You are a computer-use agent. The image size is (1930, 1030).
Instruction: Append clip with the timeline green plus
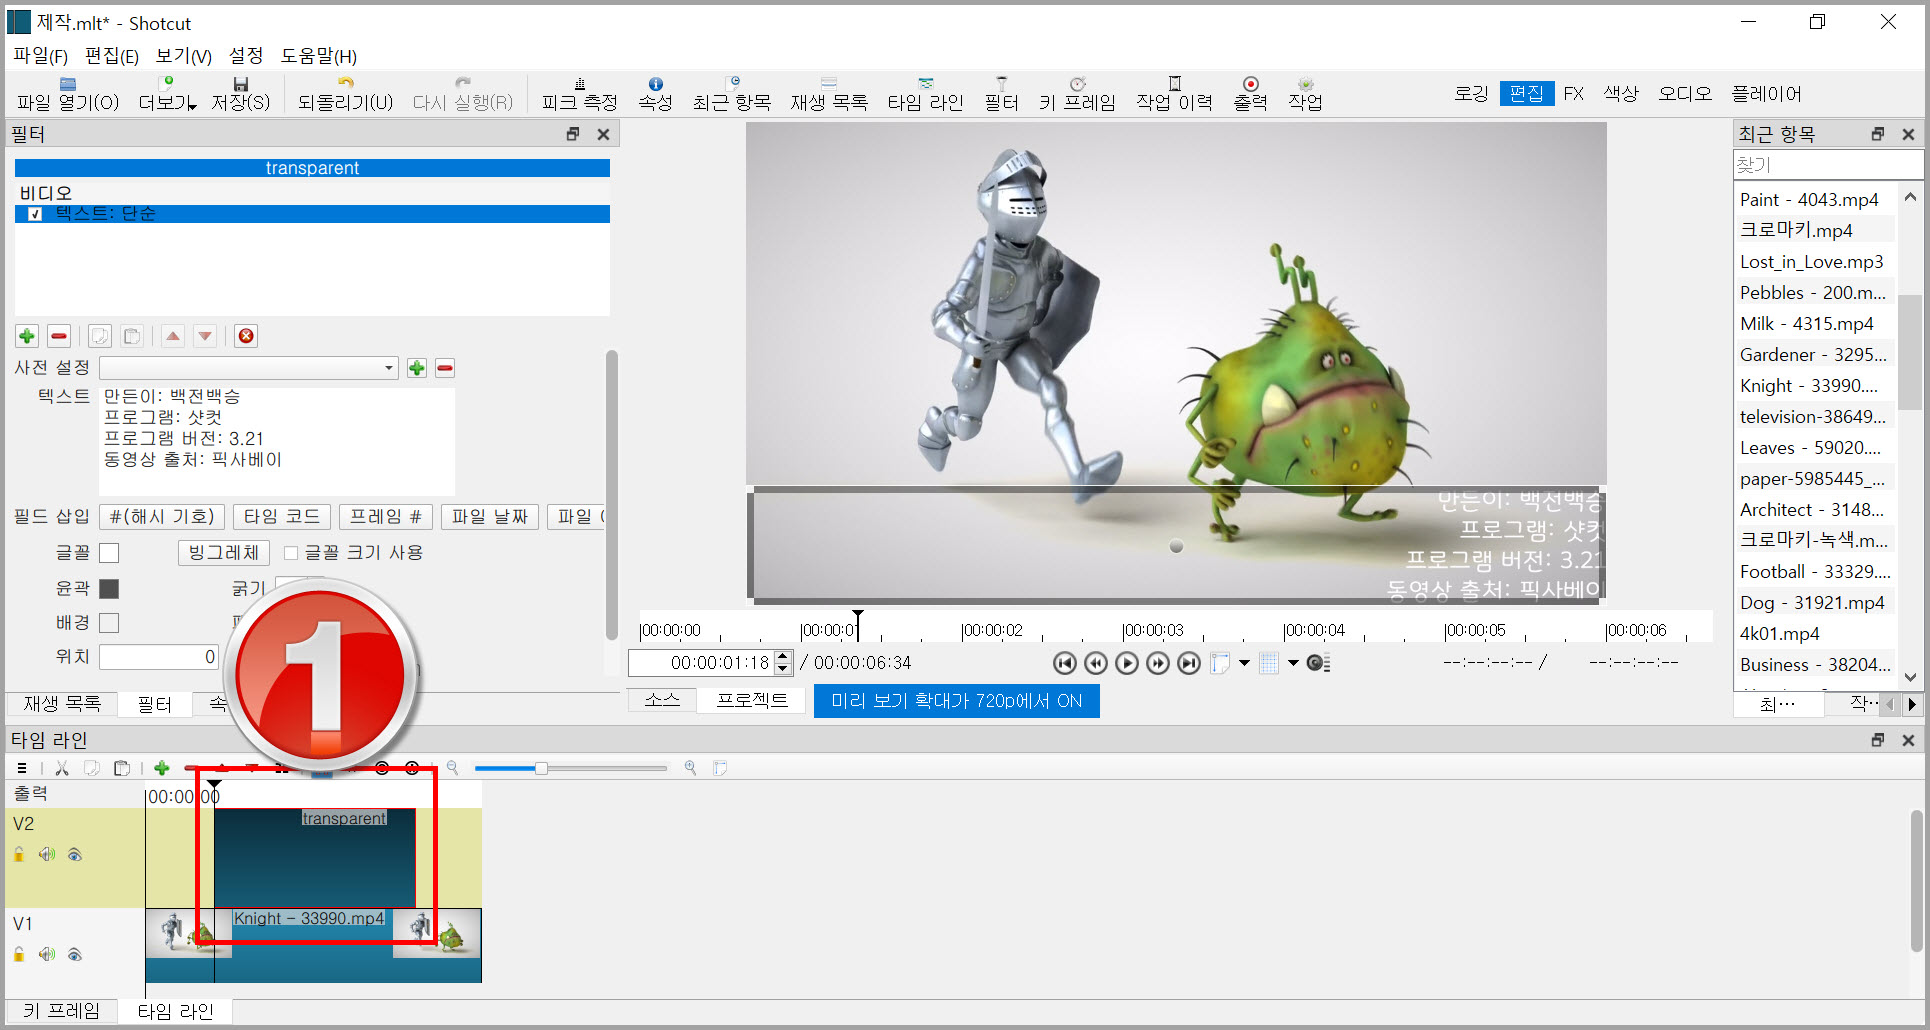(x=161, y=768)
